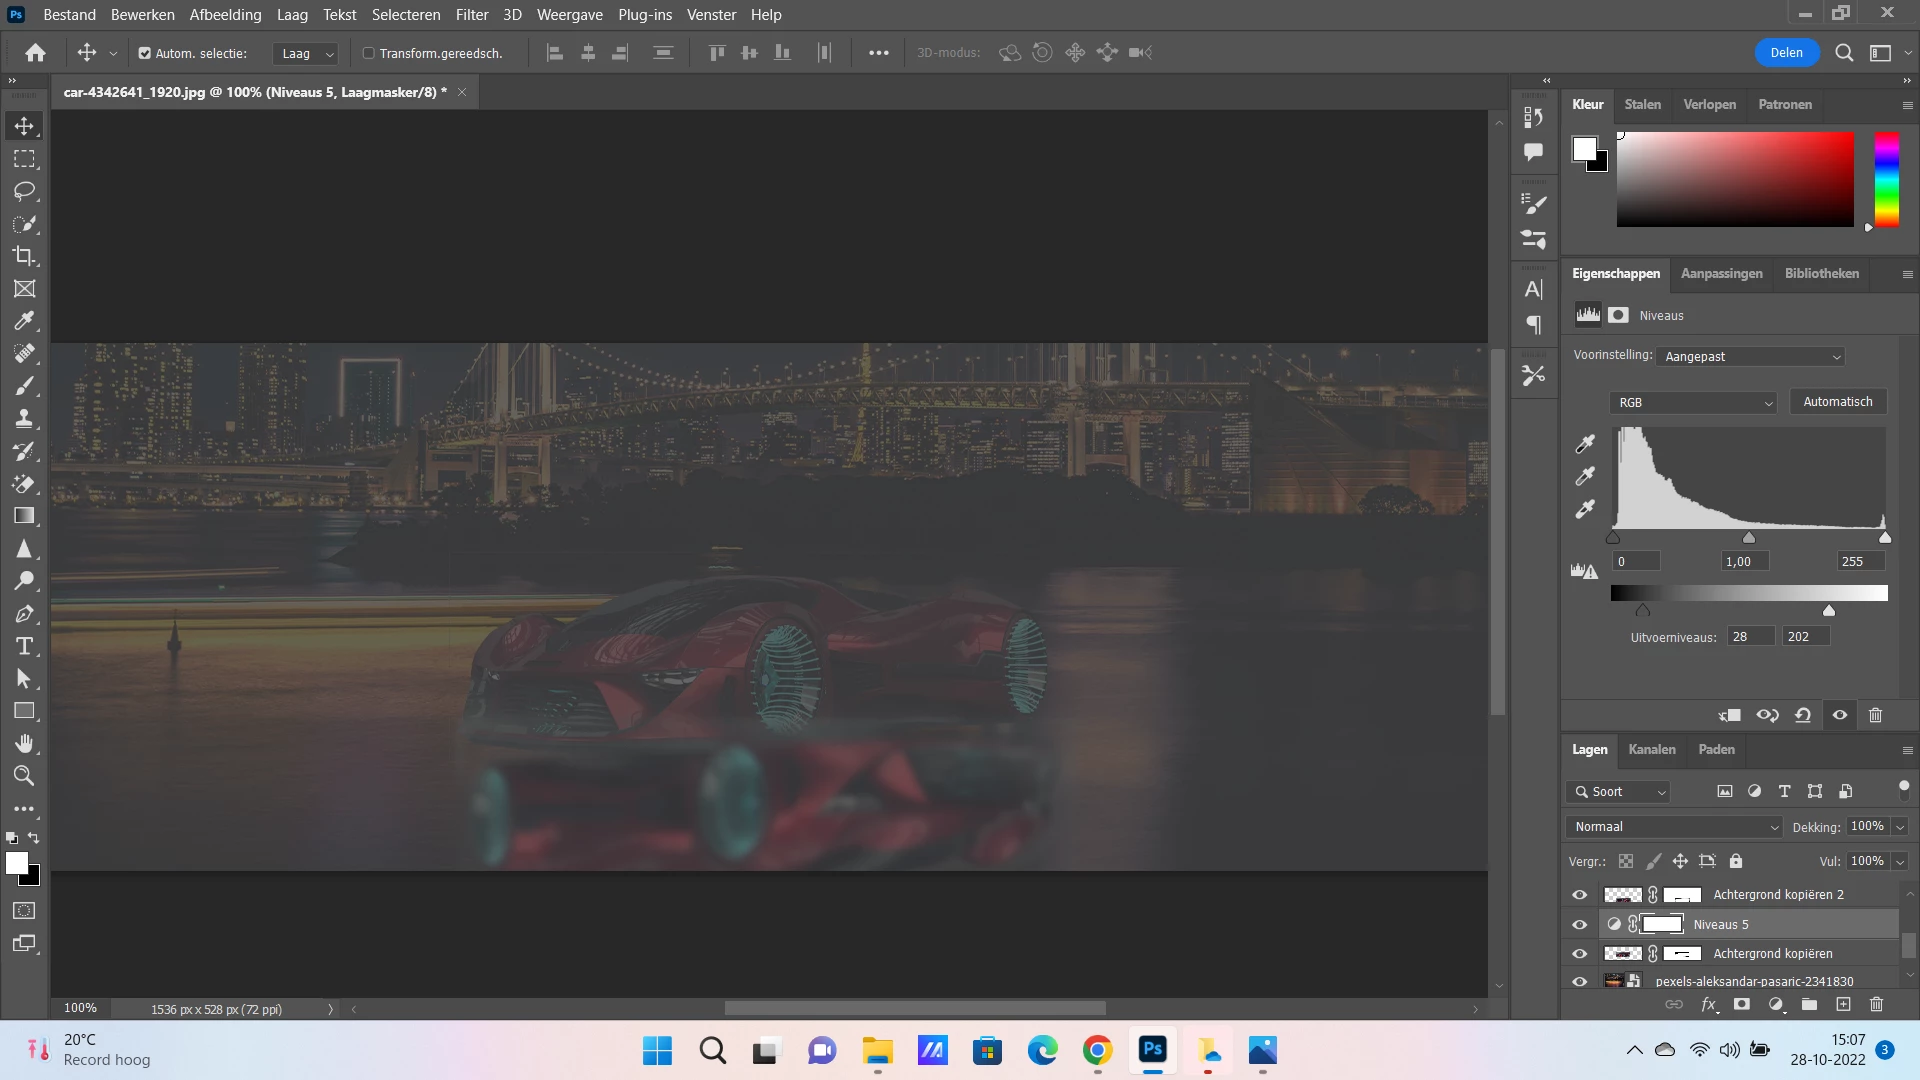Image resolution: width=1920 pixels, height=1080 pixels.
Task: Select the Crop tool
Action: point(24,256)
